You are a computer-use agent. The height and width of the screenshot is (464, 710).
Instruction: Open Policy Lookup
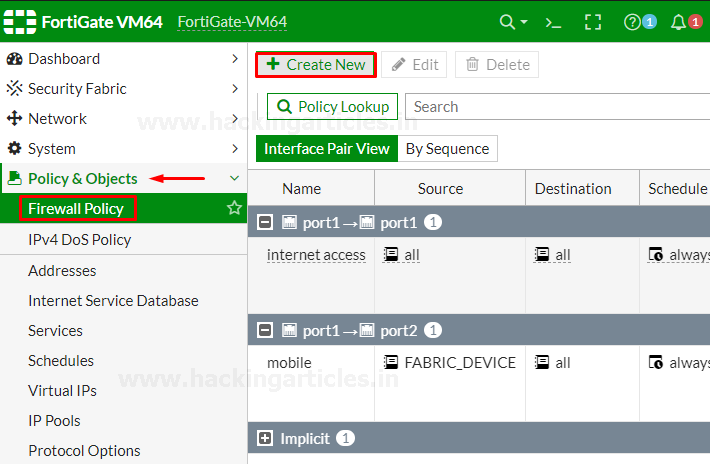[x=332, y=107]
